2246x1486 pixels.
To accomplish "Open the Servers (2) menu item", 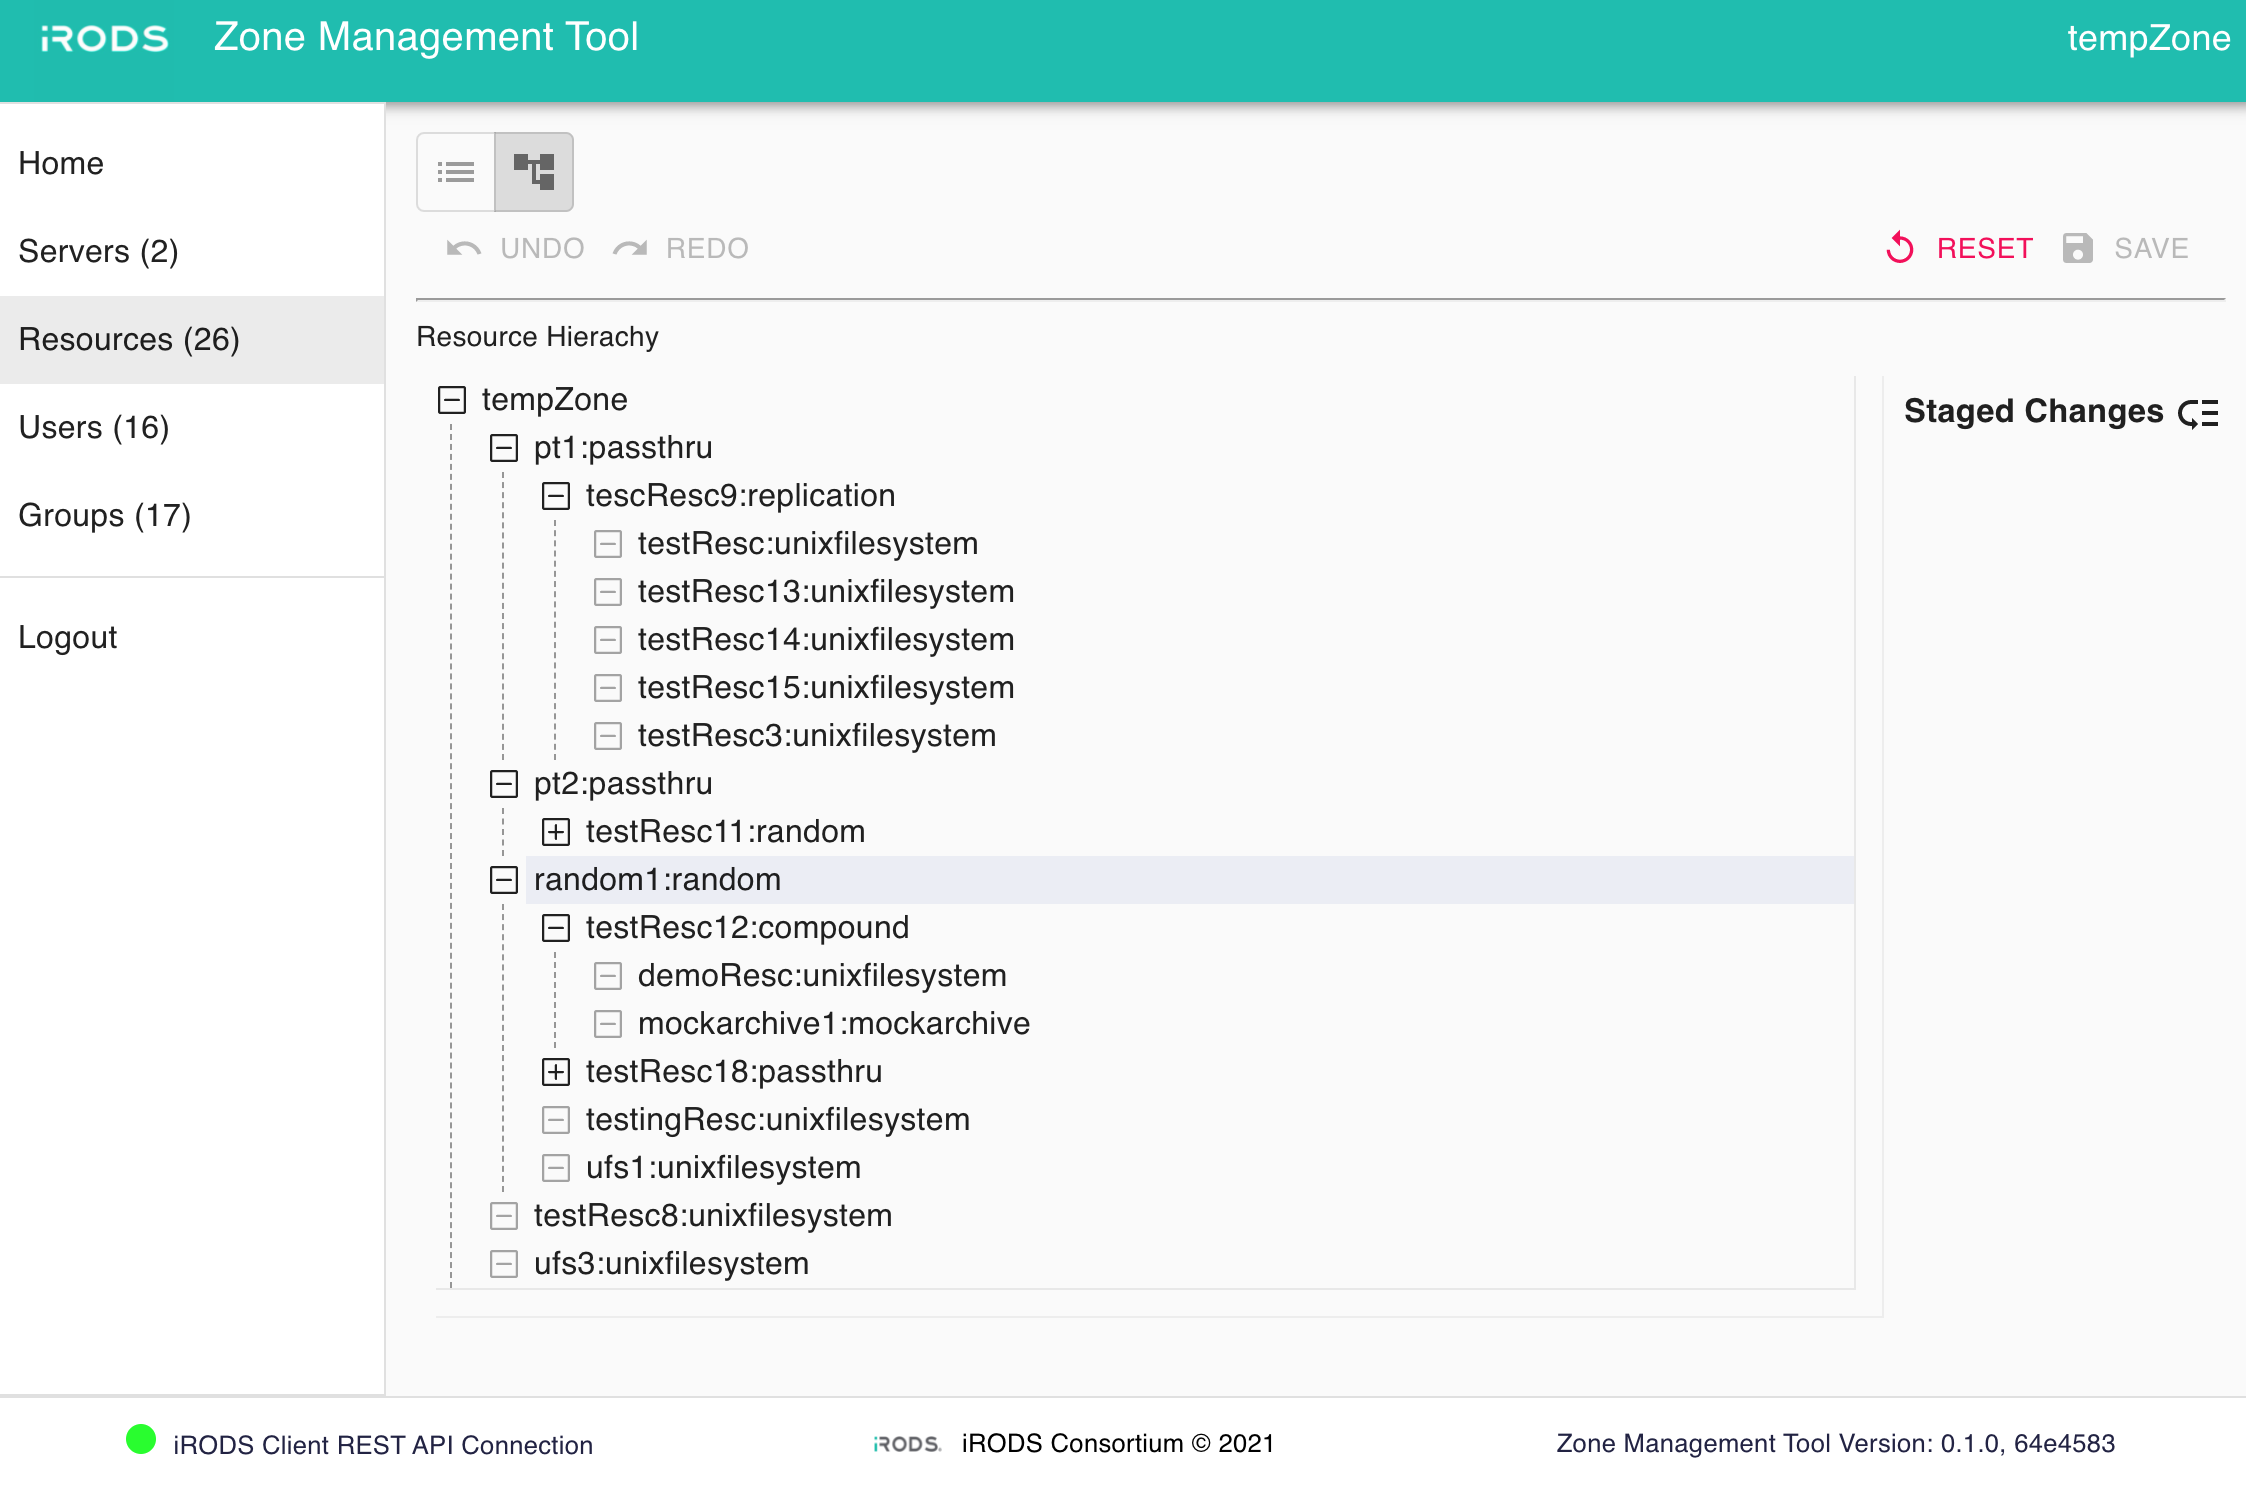I will (x=98, y=251).
